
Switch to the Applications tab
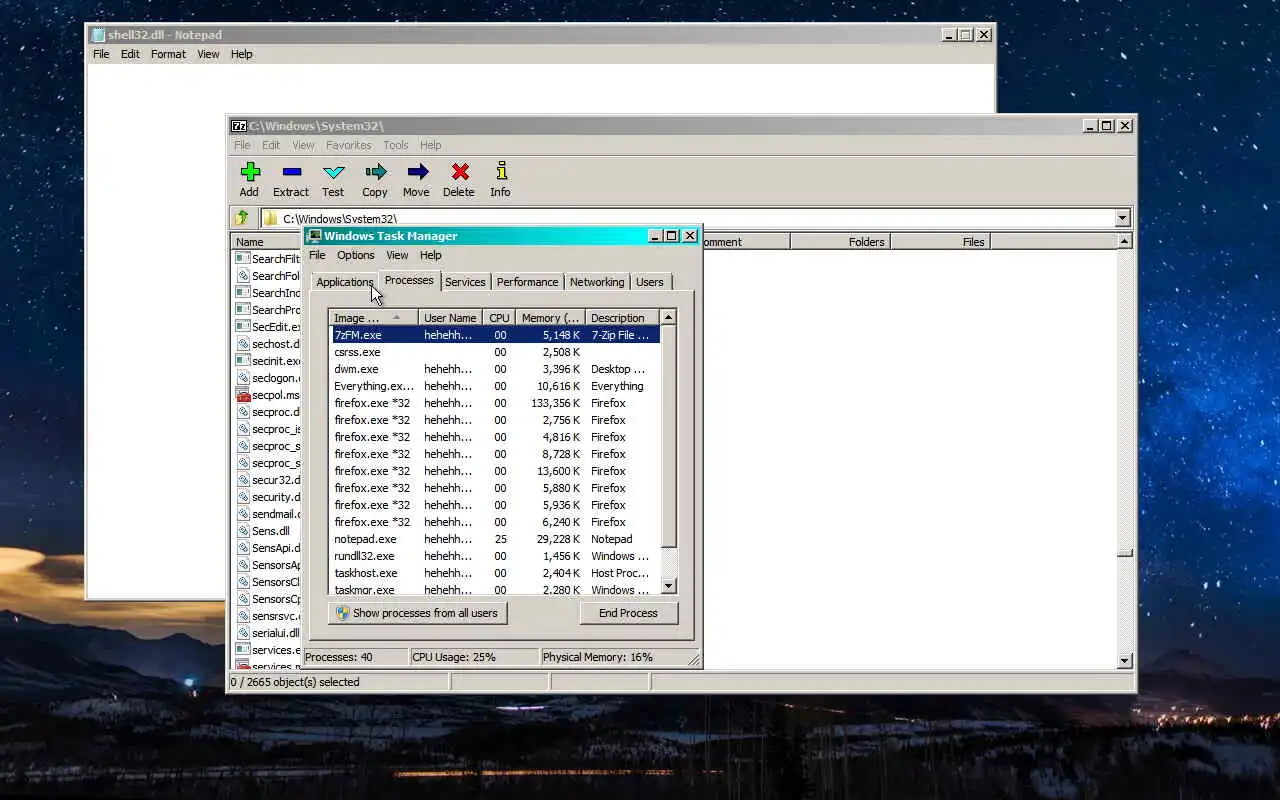344,282
